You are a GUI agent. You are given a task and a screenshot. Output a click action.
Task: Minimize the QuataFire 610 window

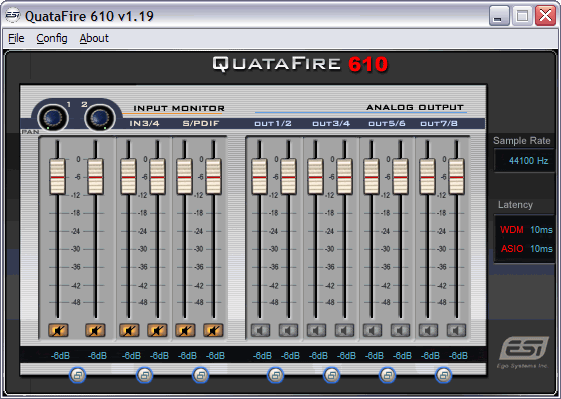[499, 16]
